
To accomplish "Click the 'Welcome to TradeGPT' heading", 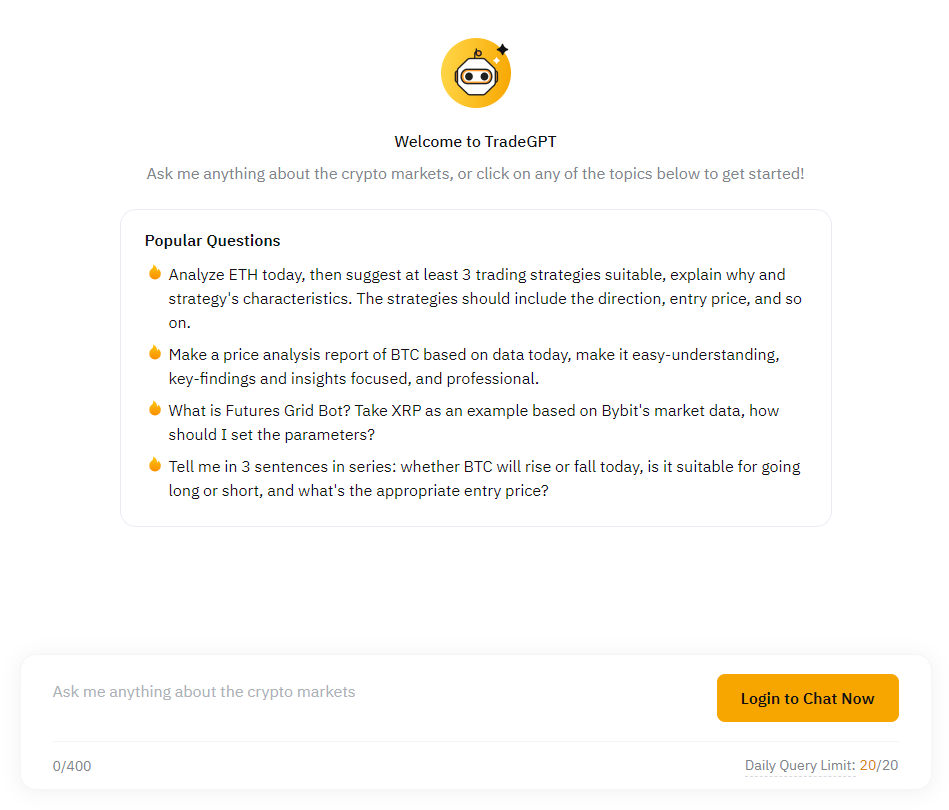I will [475, 142].
